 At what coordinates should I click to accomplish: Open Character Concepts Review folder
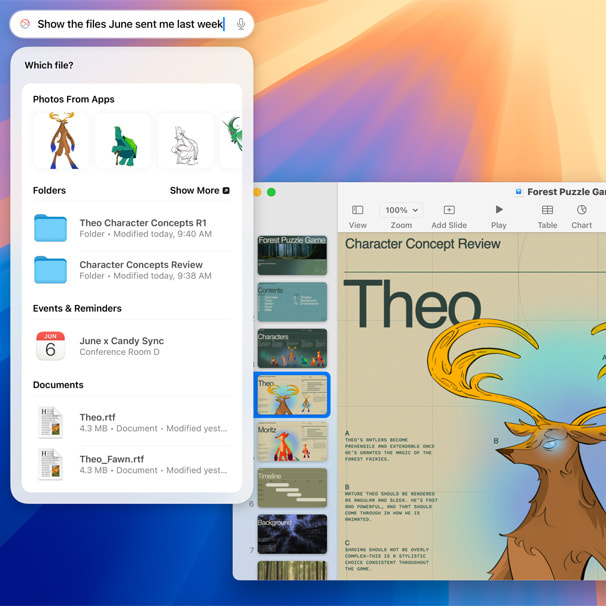click(x=140, y=270)
